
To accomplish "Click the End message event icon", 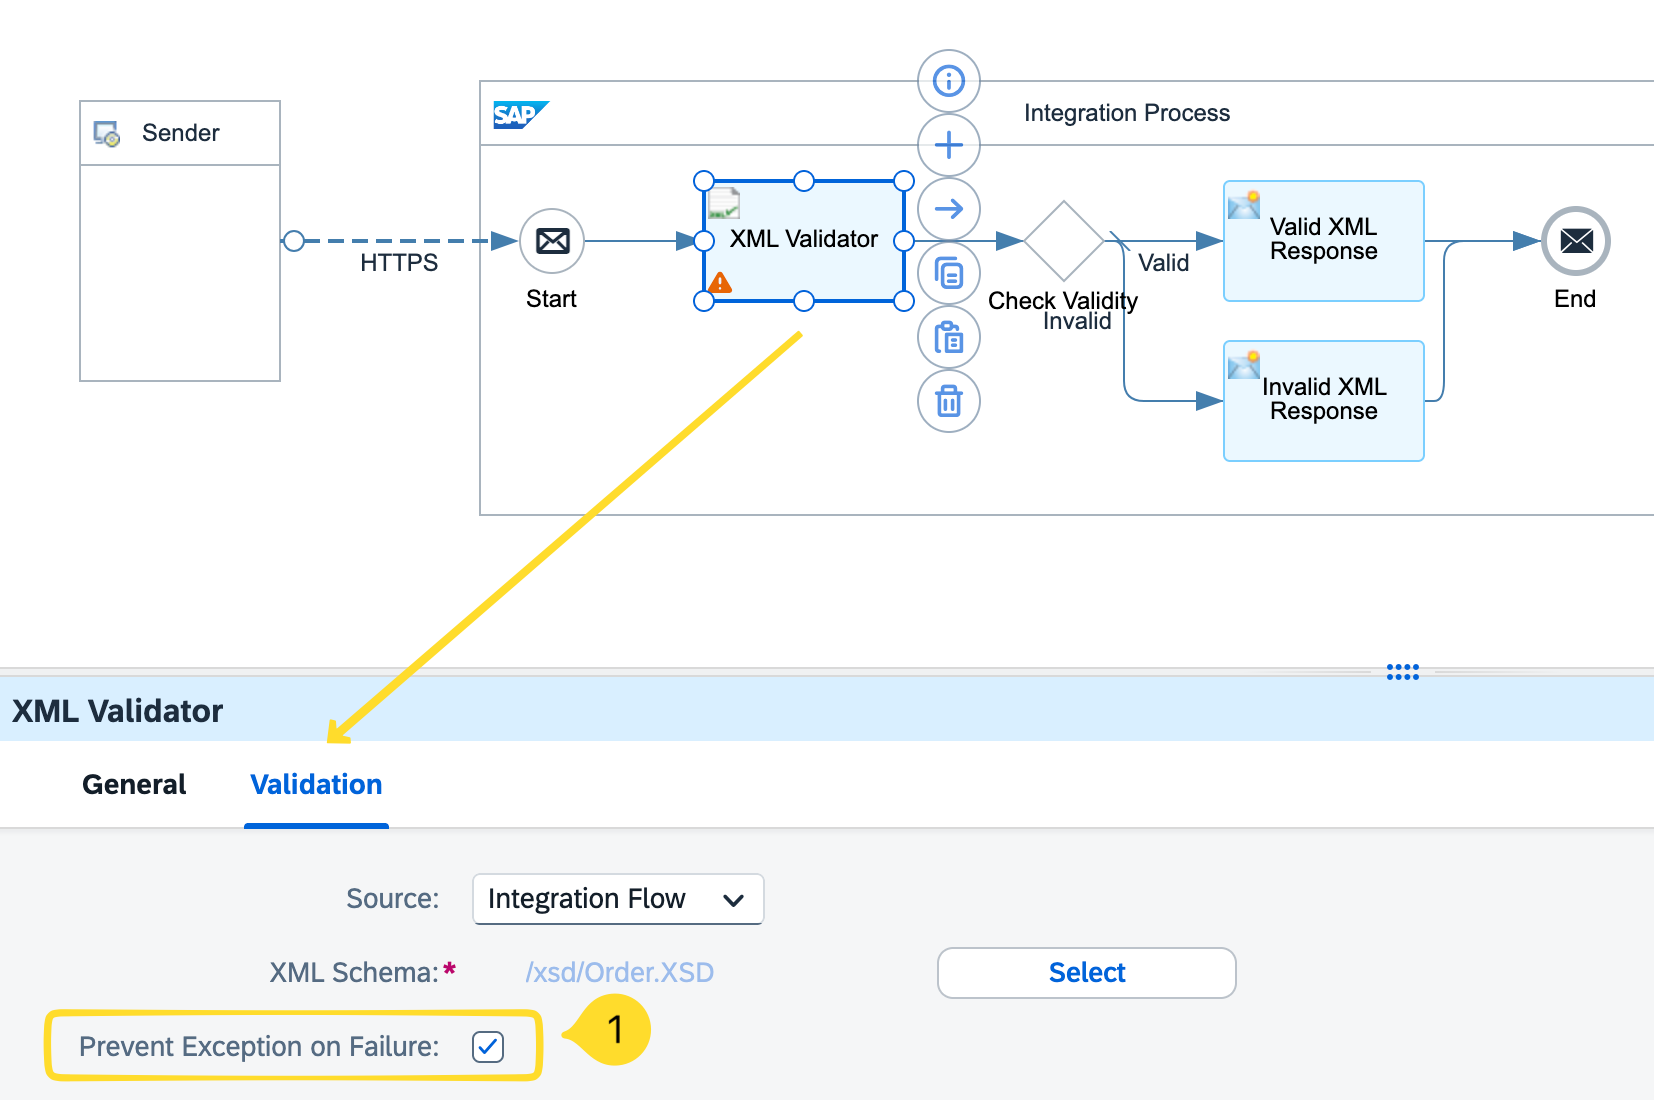I will pyautogui.click(x=1575, y=240).
